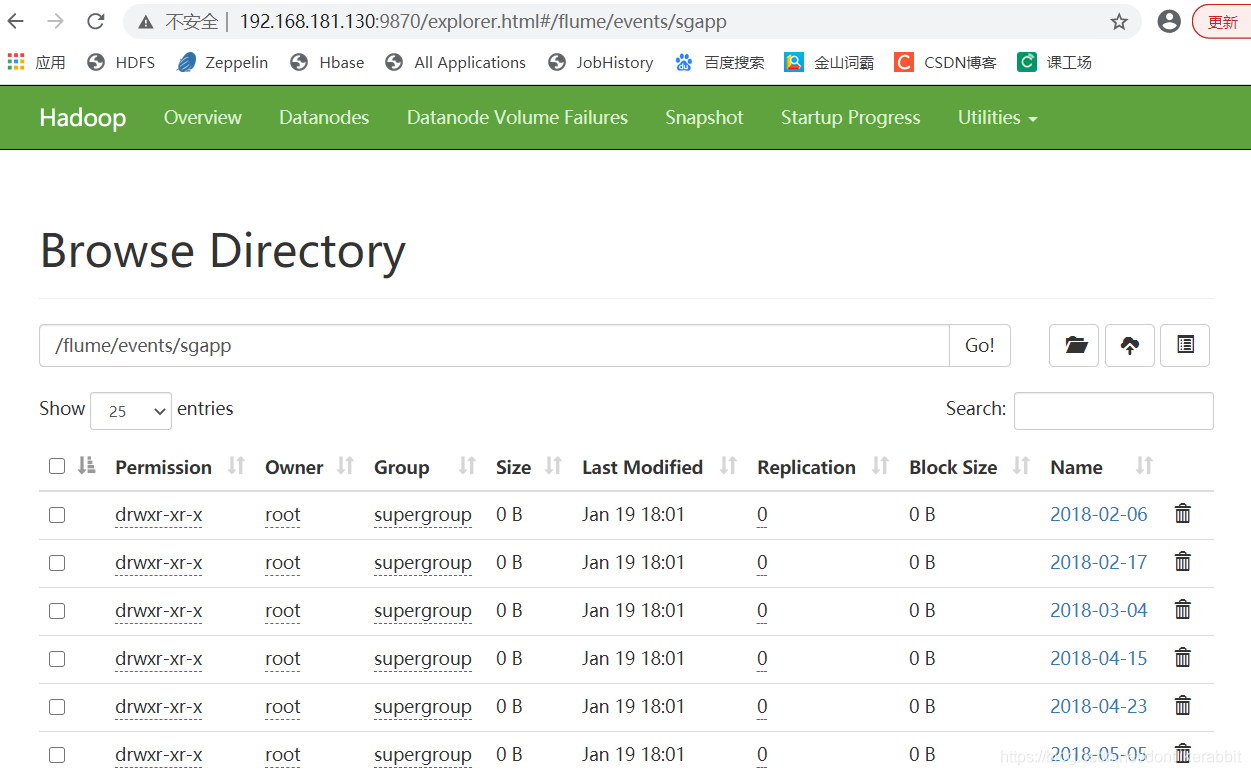This screenshot has height=775, width=1251.
Task: Bookmark this page with the star icon
Action: 1119,21
